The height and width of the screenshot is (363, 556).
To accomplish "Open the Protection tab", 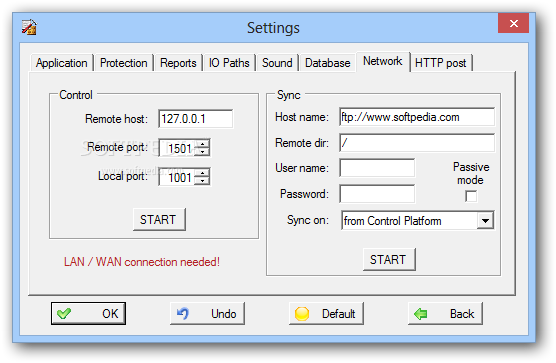I will point(123,63).
